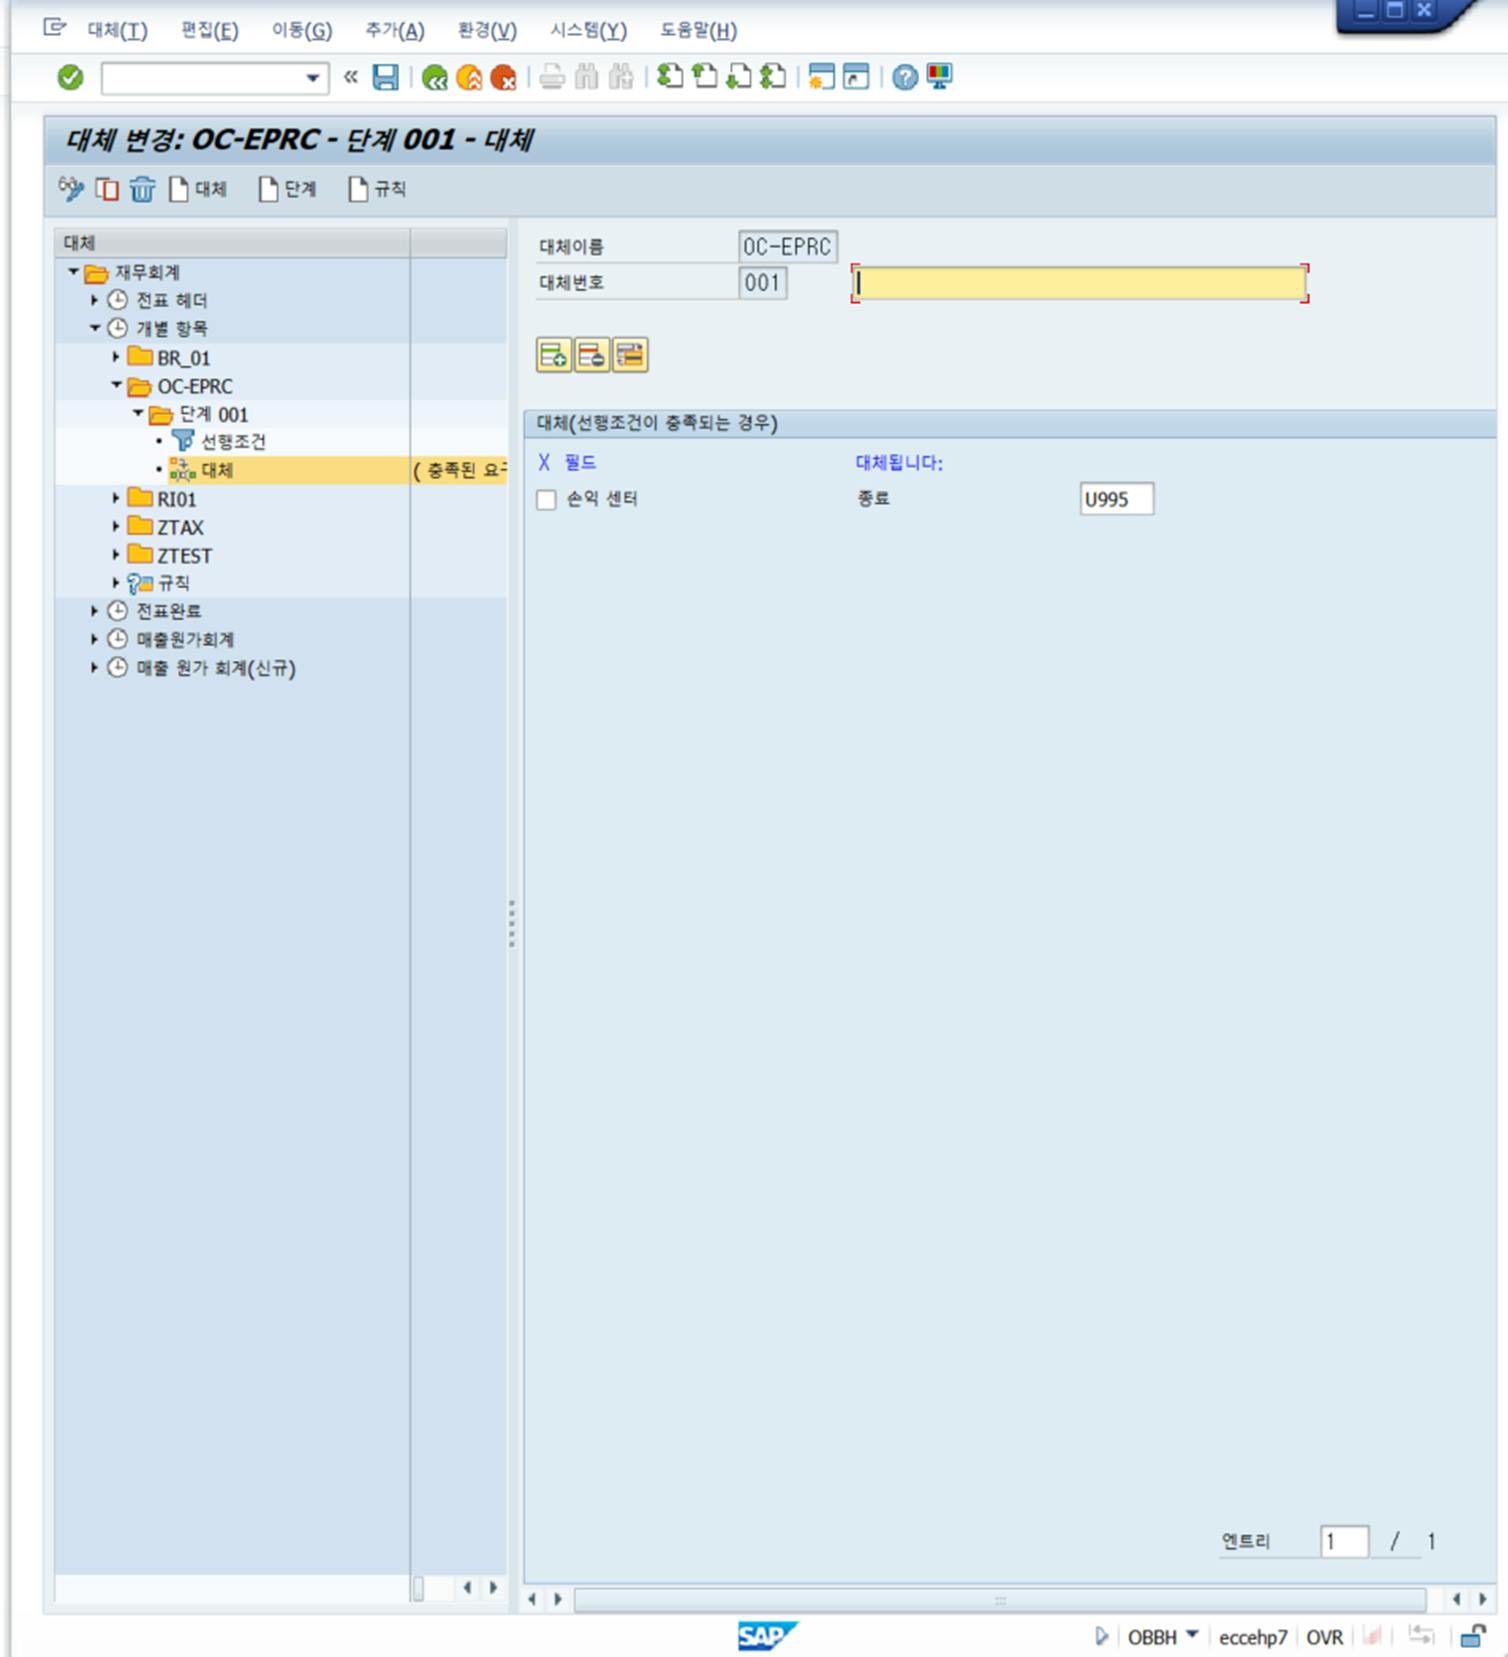Click the 대체 create button in the application toolbar

(x=198, y=189)
